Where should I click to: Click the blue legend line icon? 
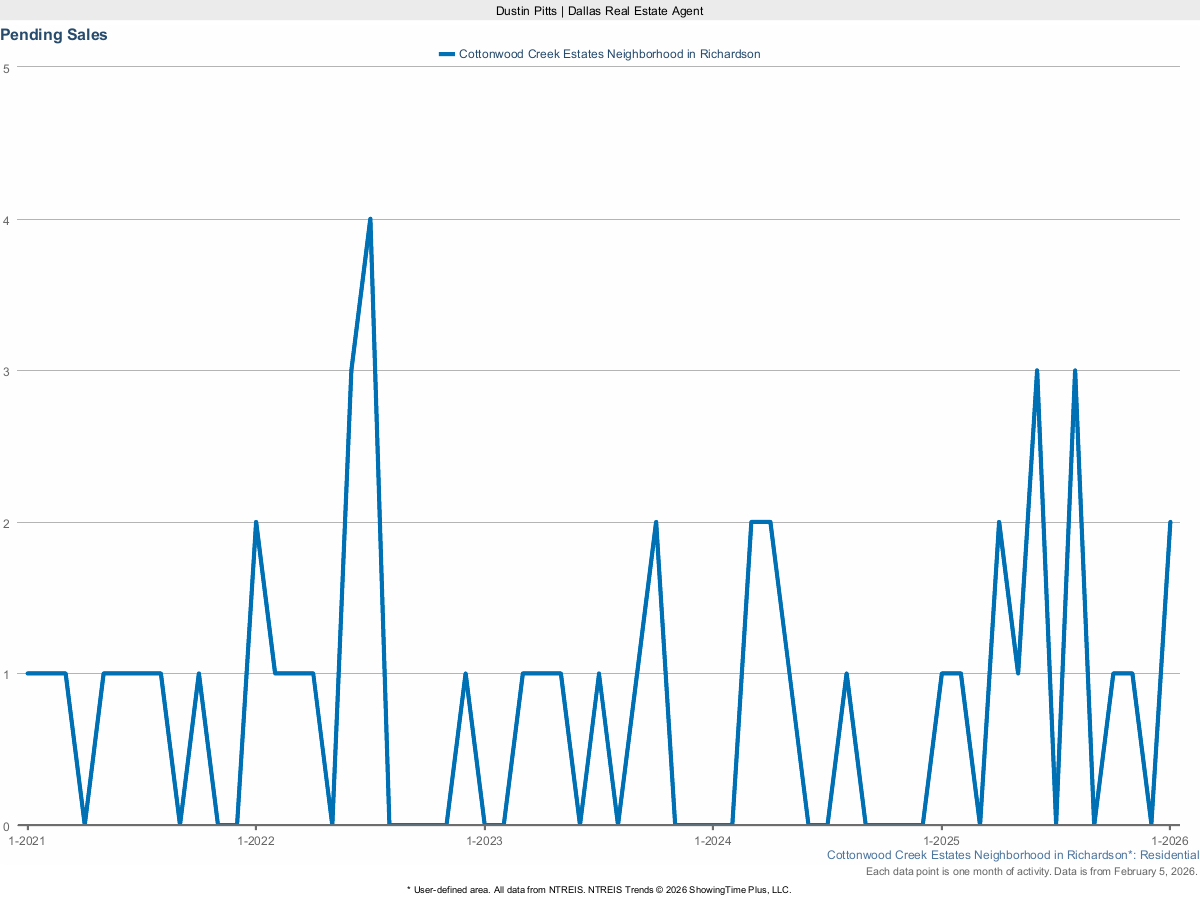click(x=447, y=54)
